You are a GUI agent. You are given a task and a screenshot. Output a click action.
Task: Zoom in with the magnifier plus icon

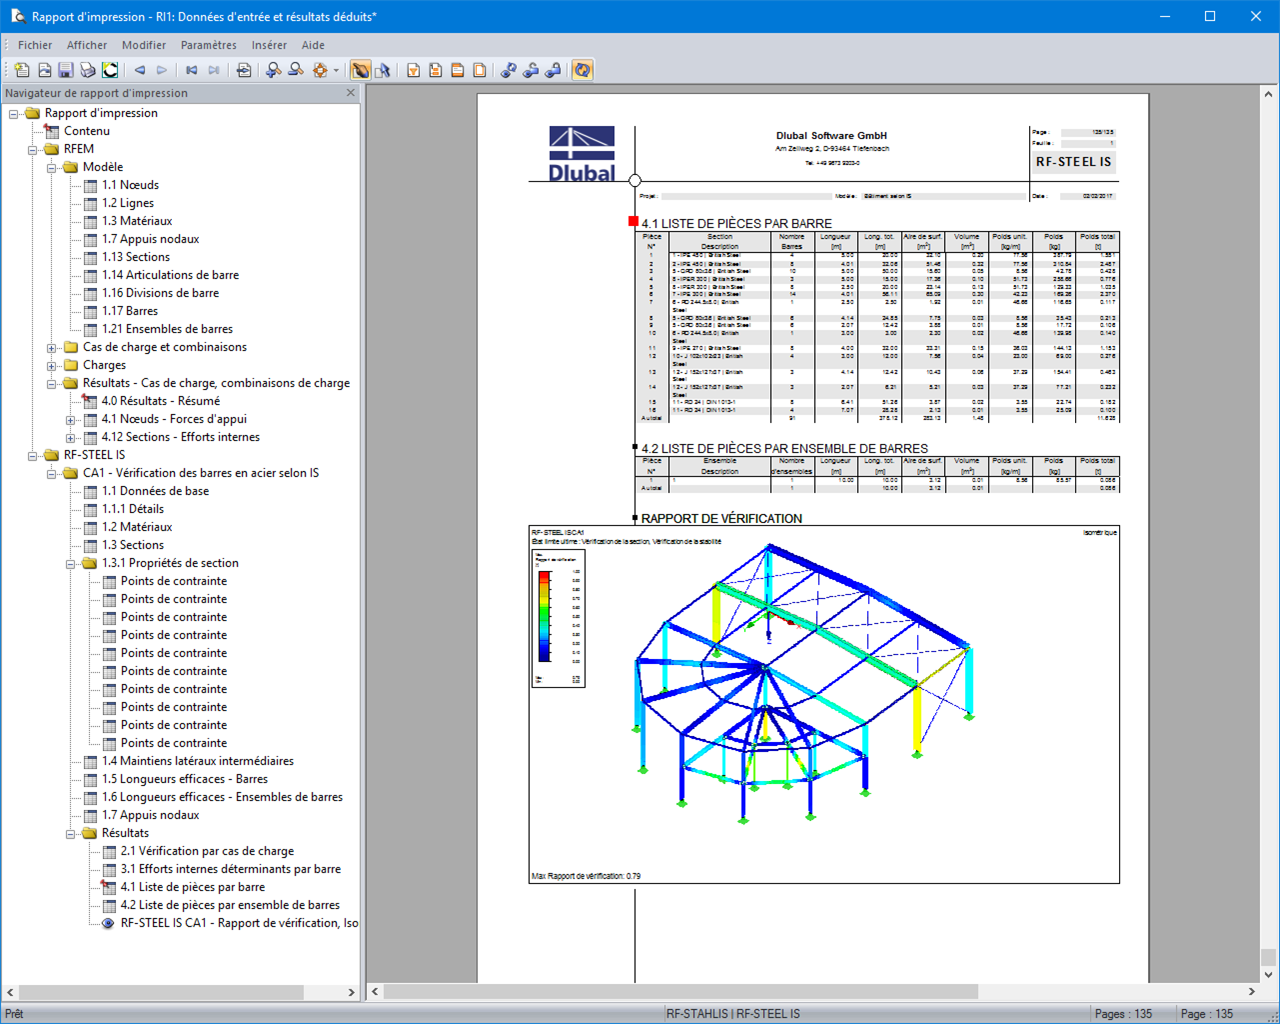273,70
